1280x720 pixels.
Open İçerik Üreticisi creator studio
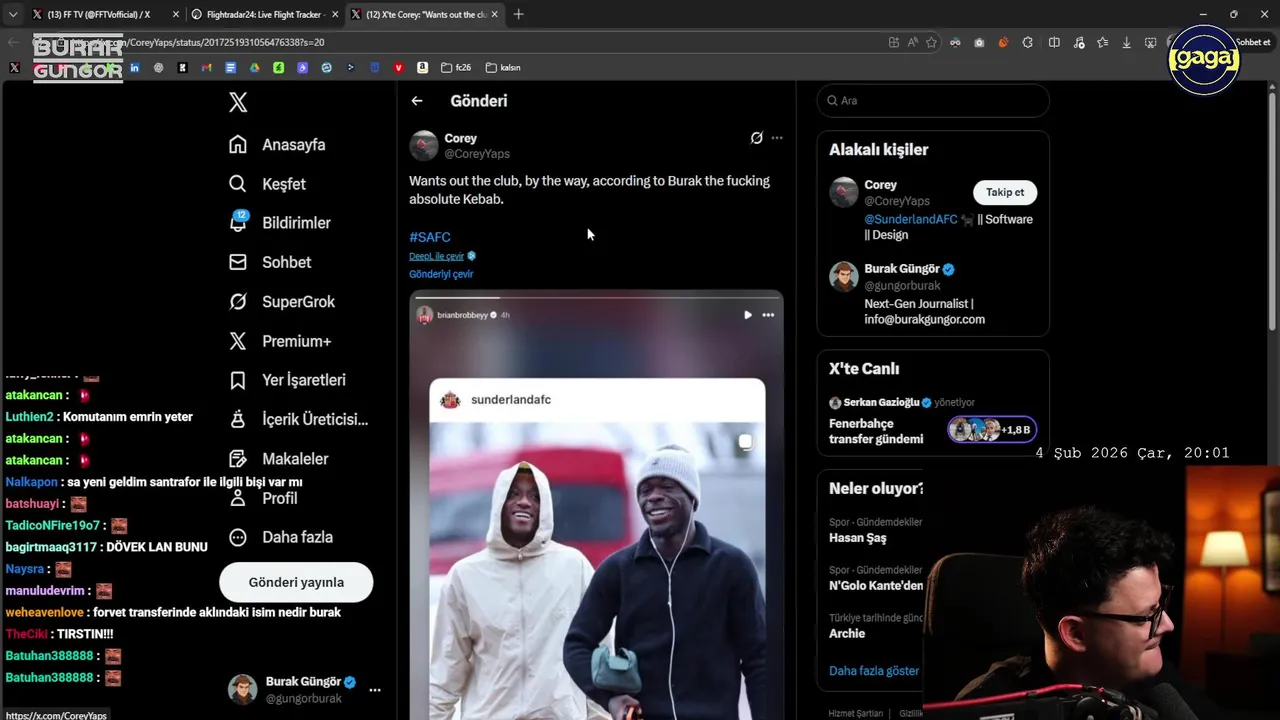(x=298, y=420)
